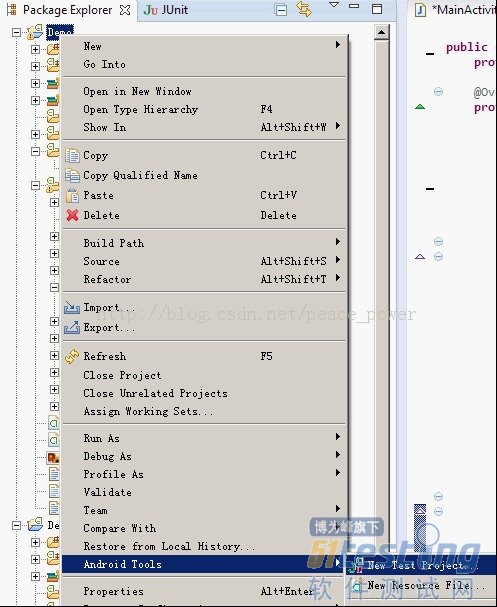Collapse the lower De project node
This screenshot has width=497, height=607.
point(16,525)
